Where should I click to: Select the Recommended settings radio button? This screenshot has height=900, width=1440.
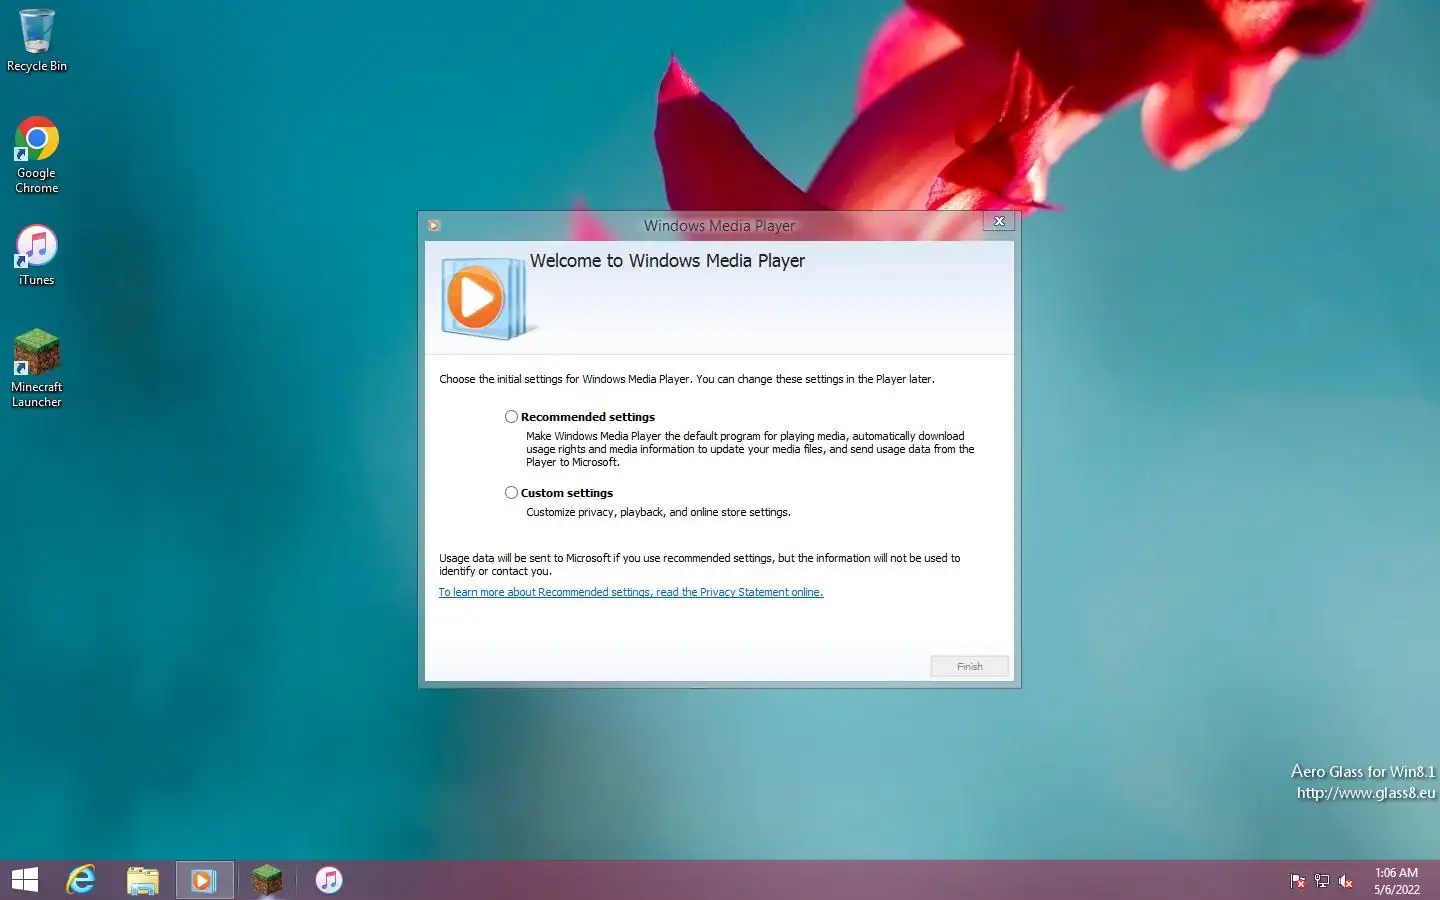coord(511,417)
